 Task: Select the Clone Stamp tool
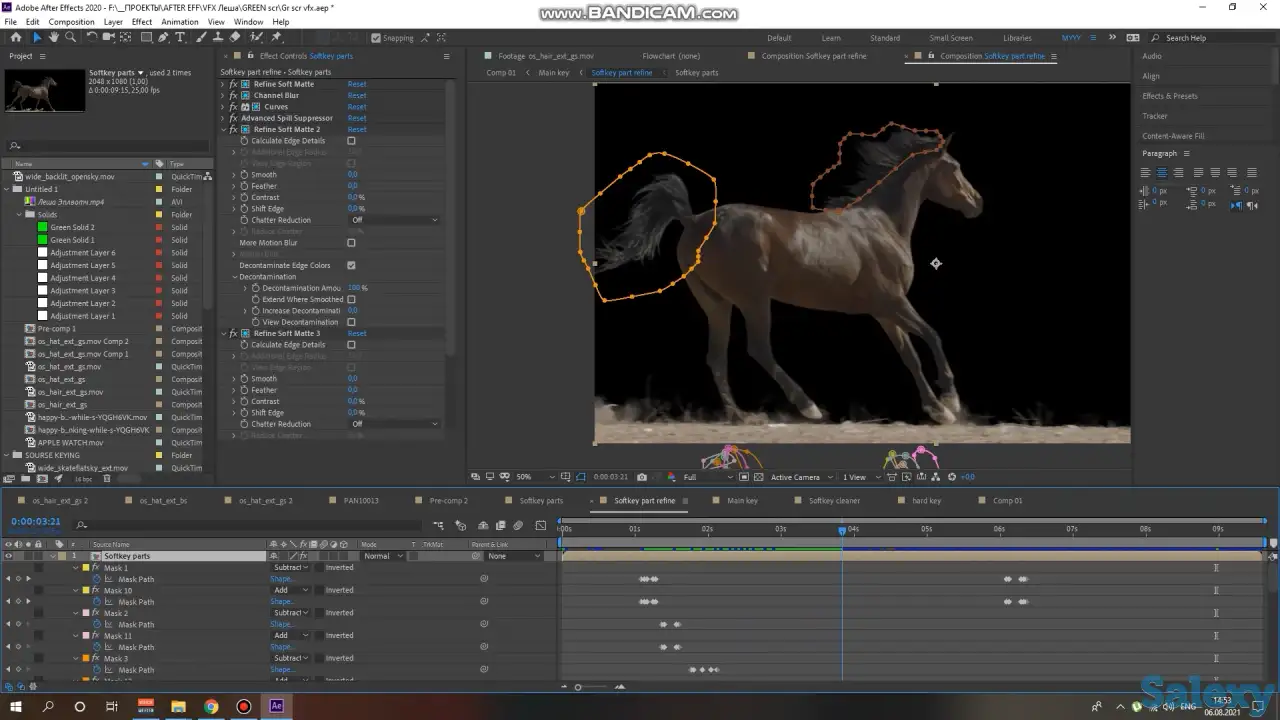[218, 37]
